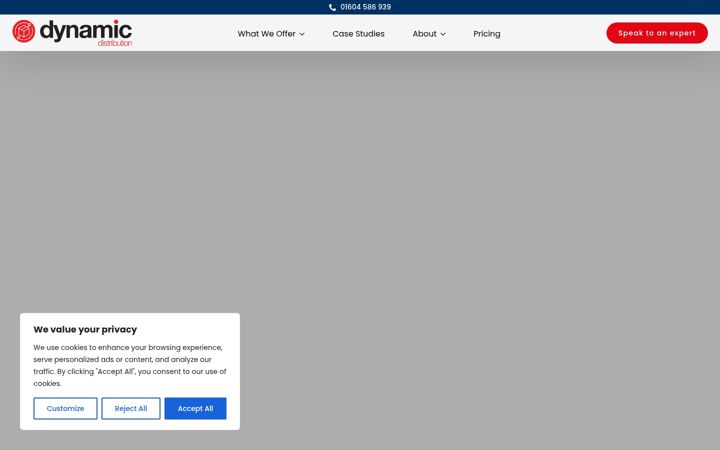Accept all cookies
The image size is (720, 450).
pyautogui.click(x=195, y=408)
